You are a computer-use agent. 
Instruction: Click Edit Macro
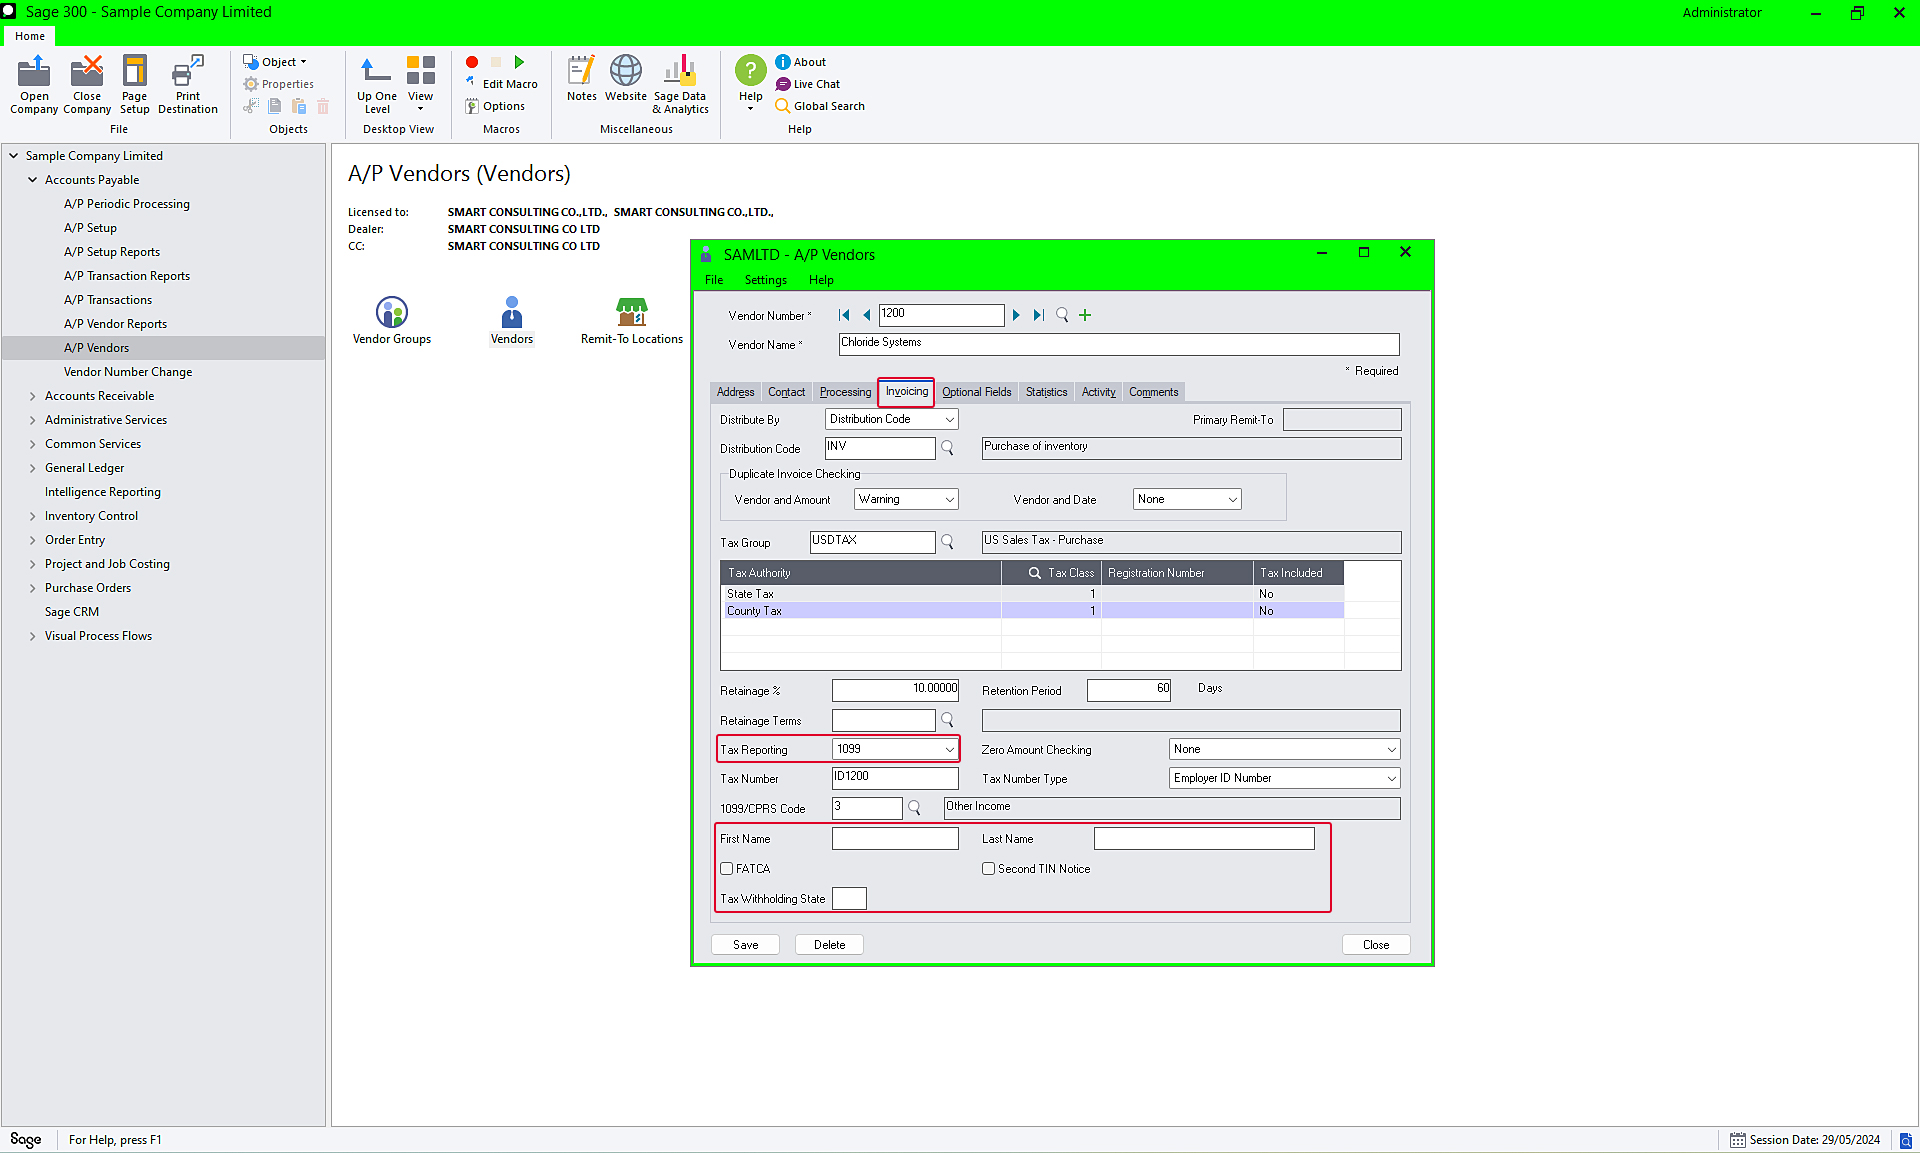click(x=501, y=84)
